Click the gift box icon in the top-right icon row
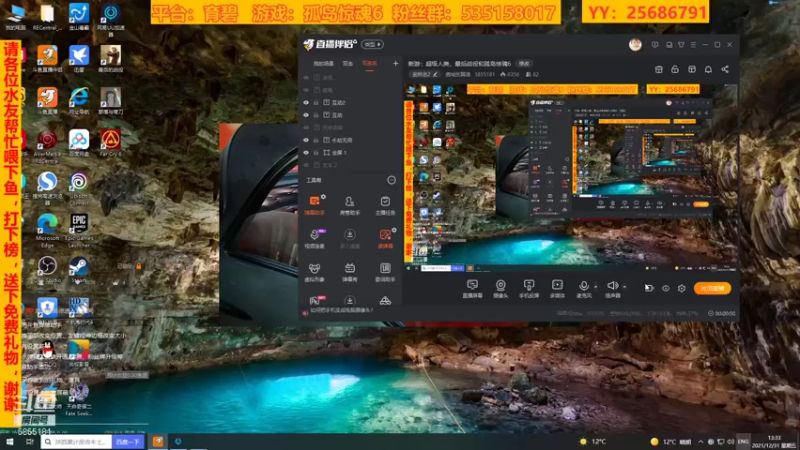This screenshot has width=800, height=450. tap(659, 69)
